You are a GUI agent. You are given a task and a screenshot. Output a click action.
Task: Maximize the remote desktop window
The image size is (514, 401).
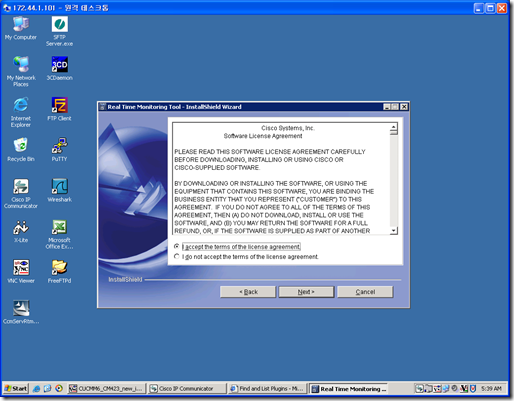[x=490, y=8]
